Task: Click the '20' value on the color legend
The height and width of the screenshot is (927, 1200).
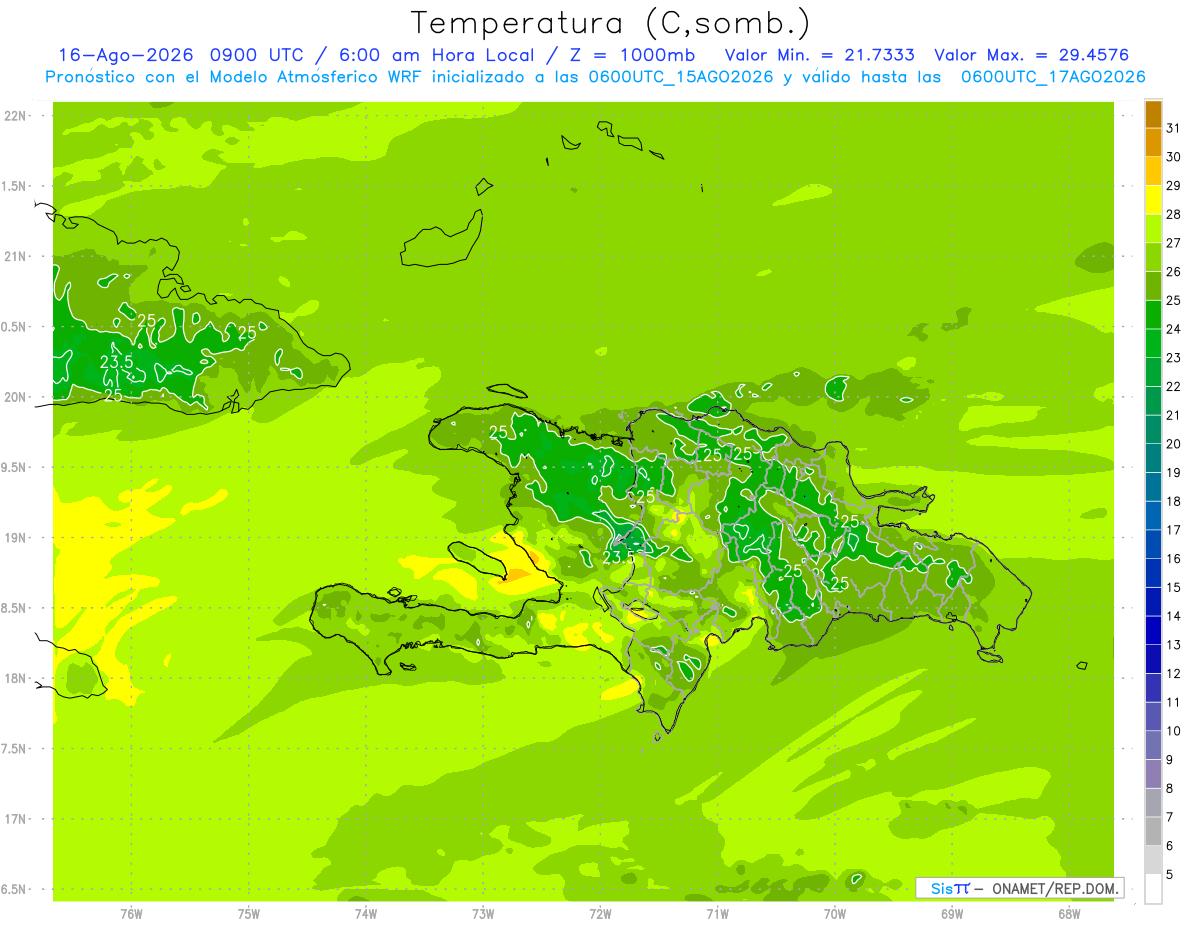Action: pos(1174,444)
